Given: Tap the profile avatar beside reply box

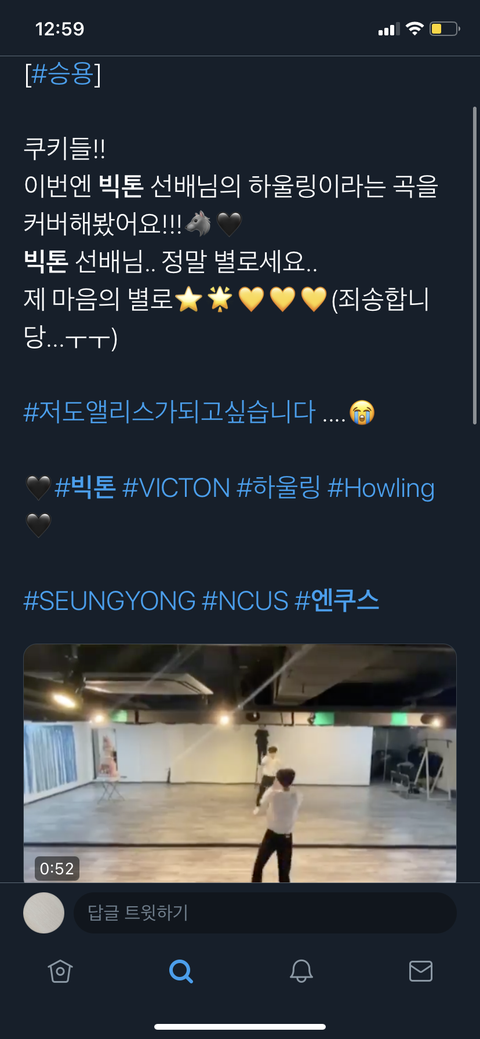Looking at the screenshot, I should (44, 912).
